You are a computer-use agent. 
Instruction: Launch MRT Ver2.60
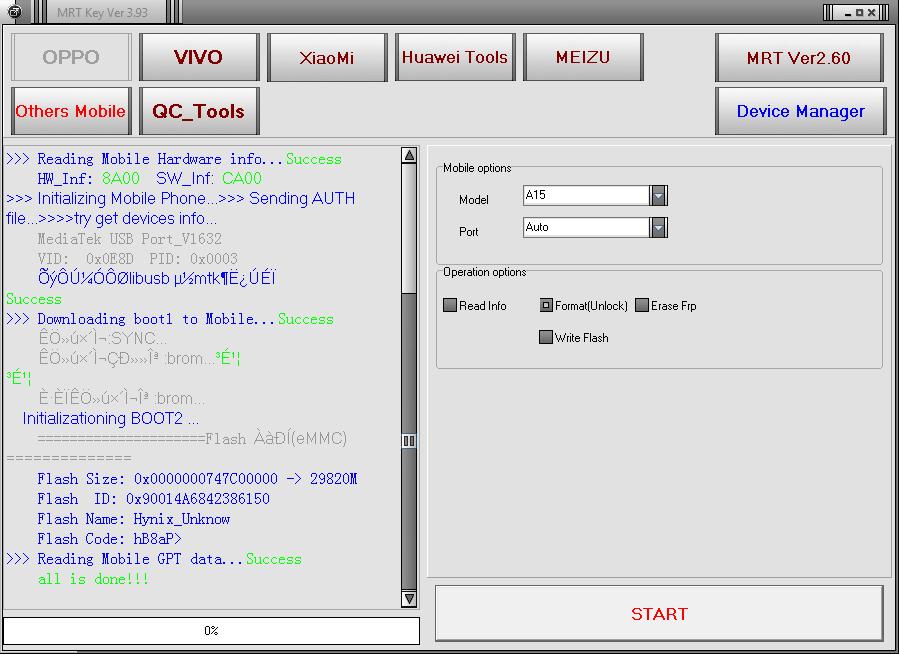(799, 57)
